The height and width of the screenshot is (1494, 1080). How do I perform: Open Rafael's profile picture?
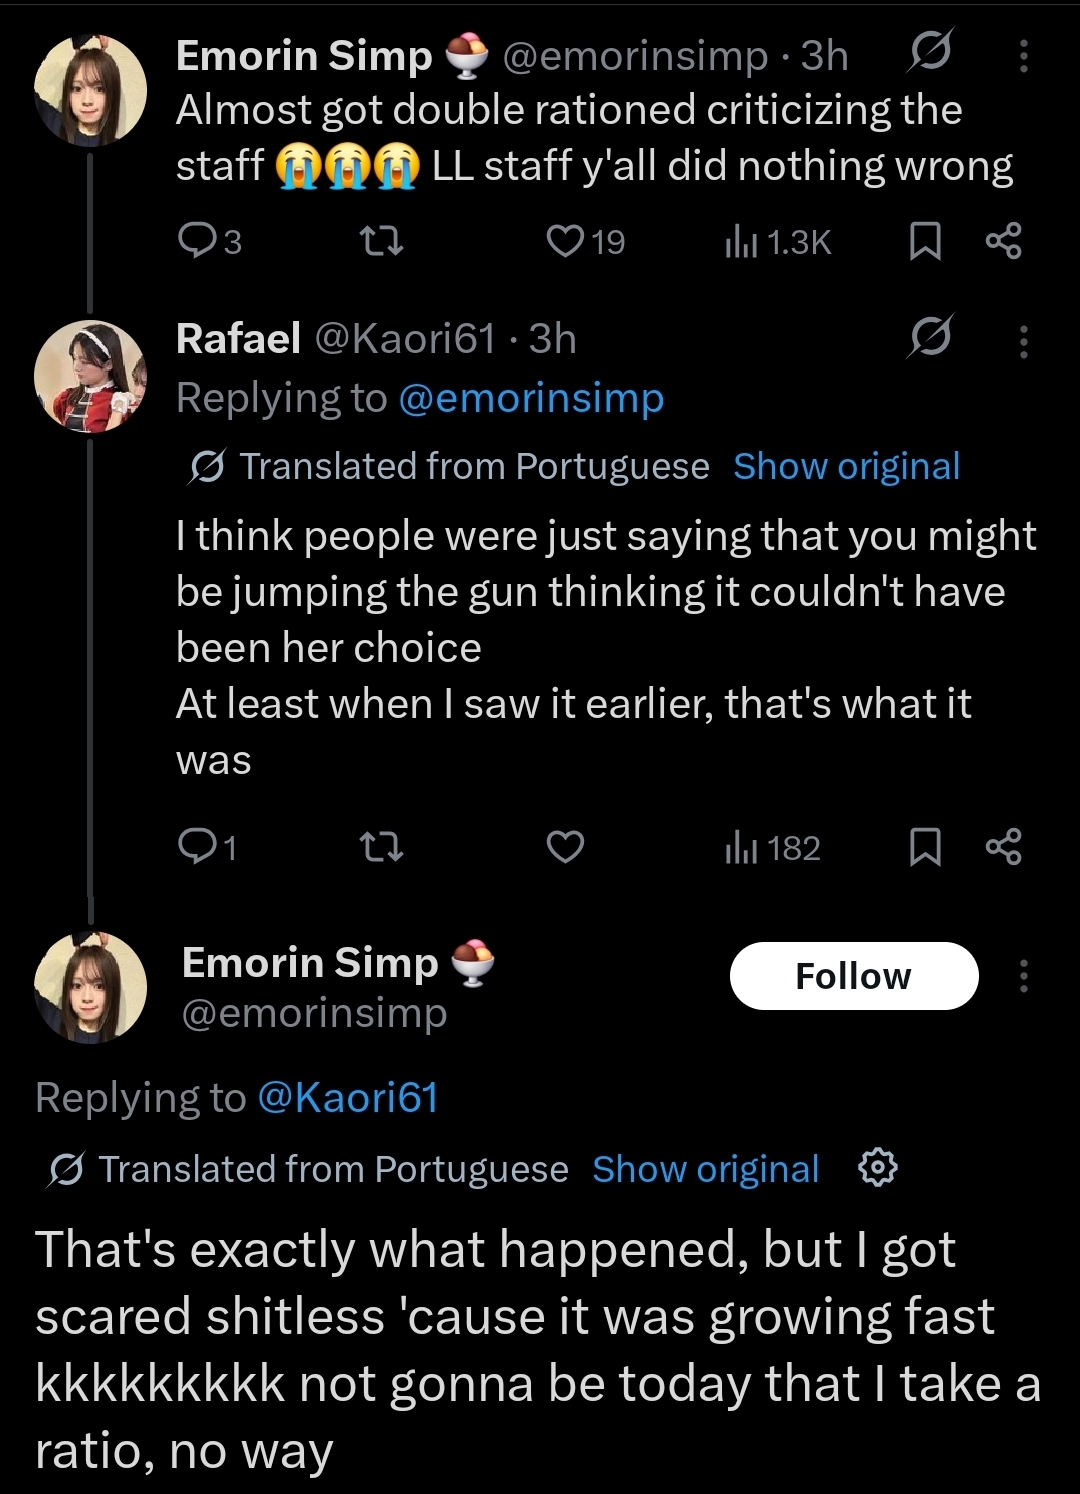click(x=90, y=376)
